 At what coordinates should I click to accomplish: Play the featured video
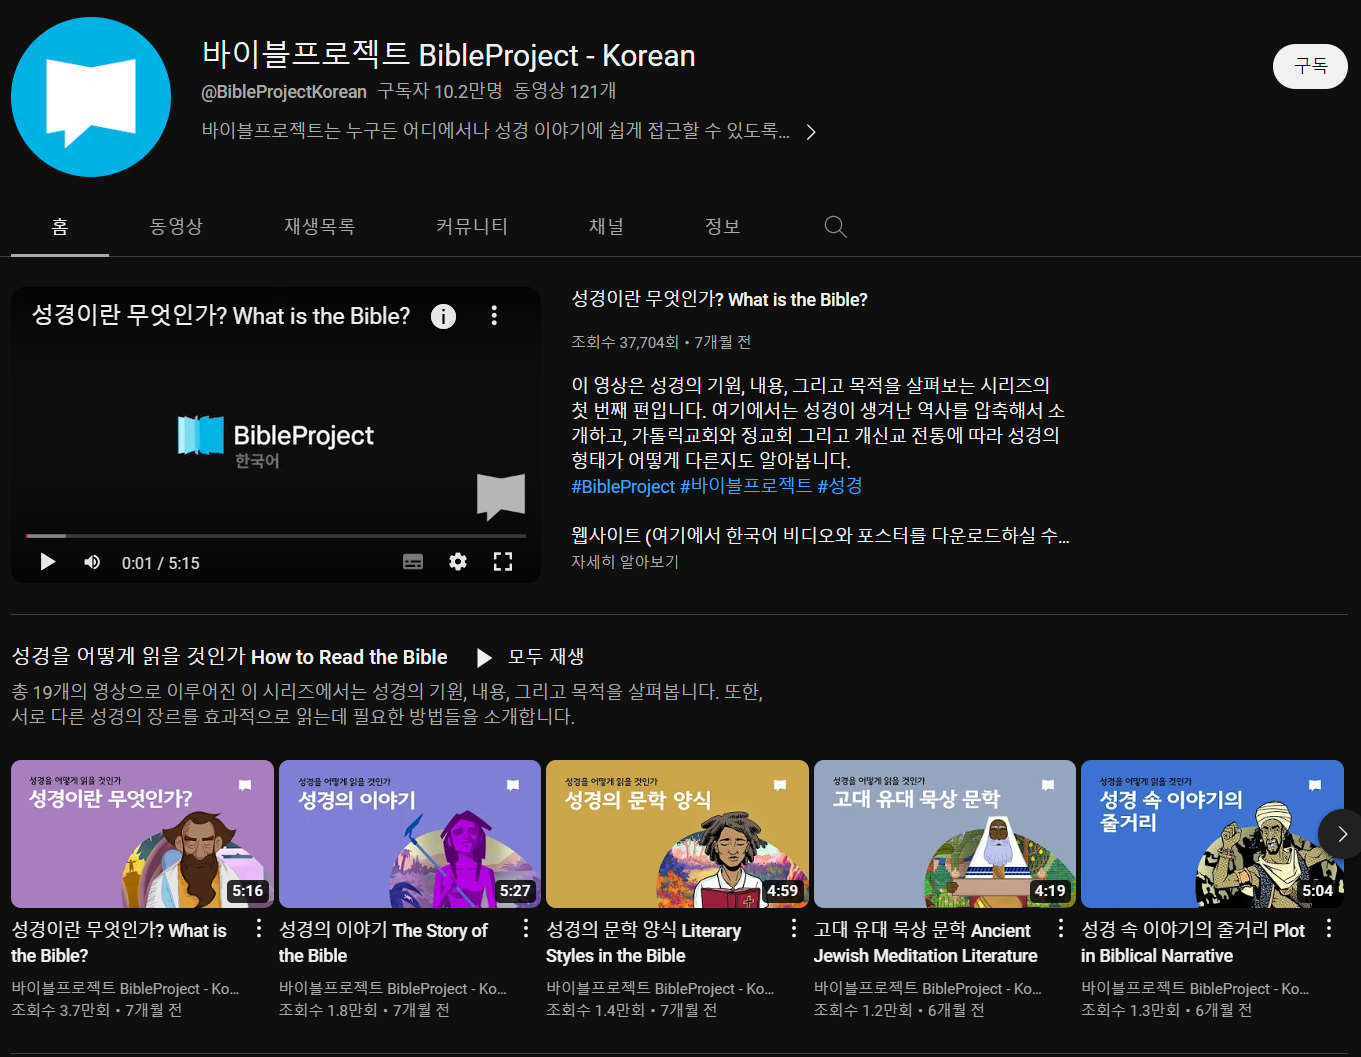(47, 562)
